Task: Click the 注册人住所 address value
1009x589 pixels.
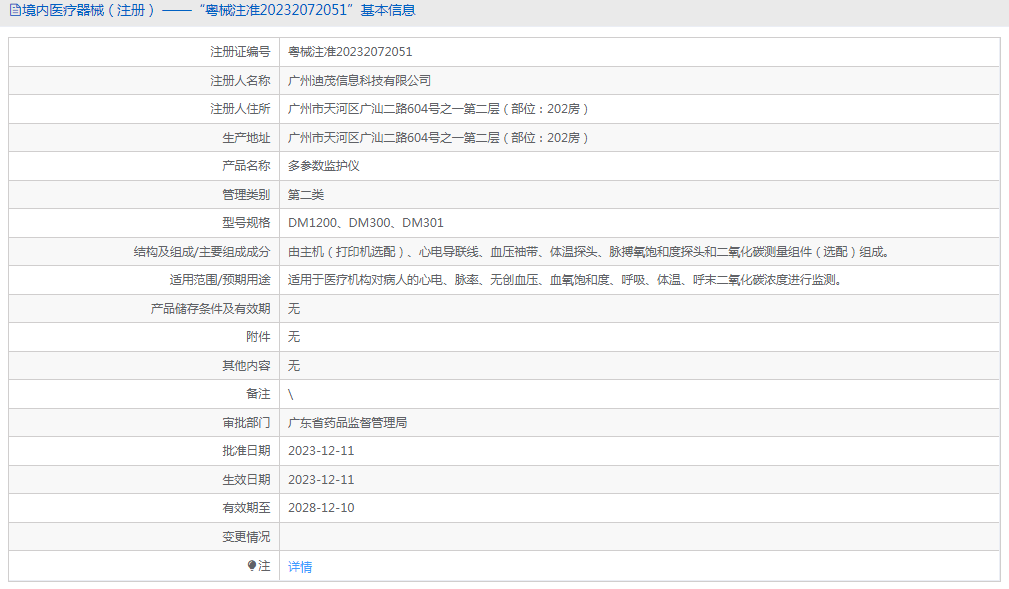Action: [x=438, y=109]
